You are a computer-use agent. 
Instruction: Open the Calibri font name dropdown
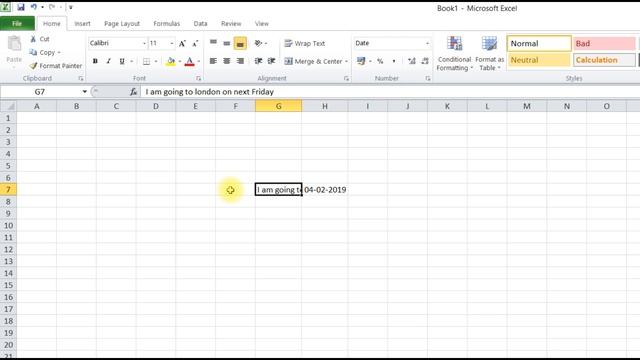click(x=144, y=43)
